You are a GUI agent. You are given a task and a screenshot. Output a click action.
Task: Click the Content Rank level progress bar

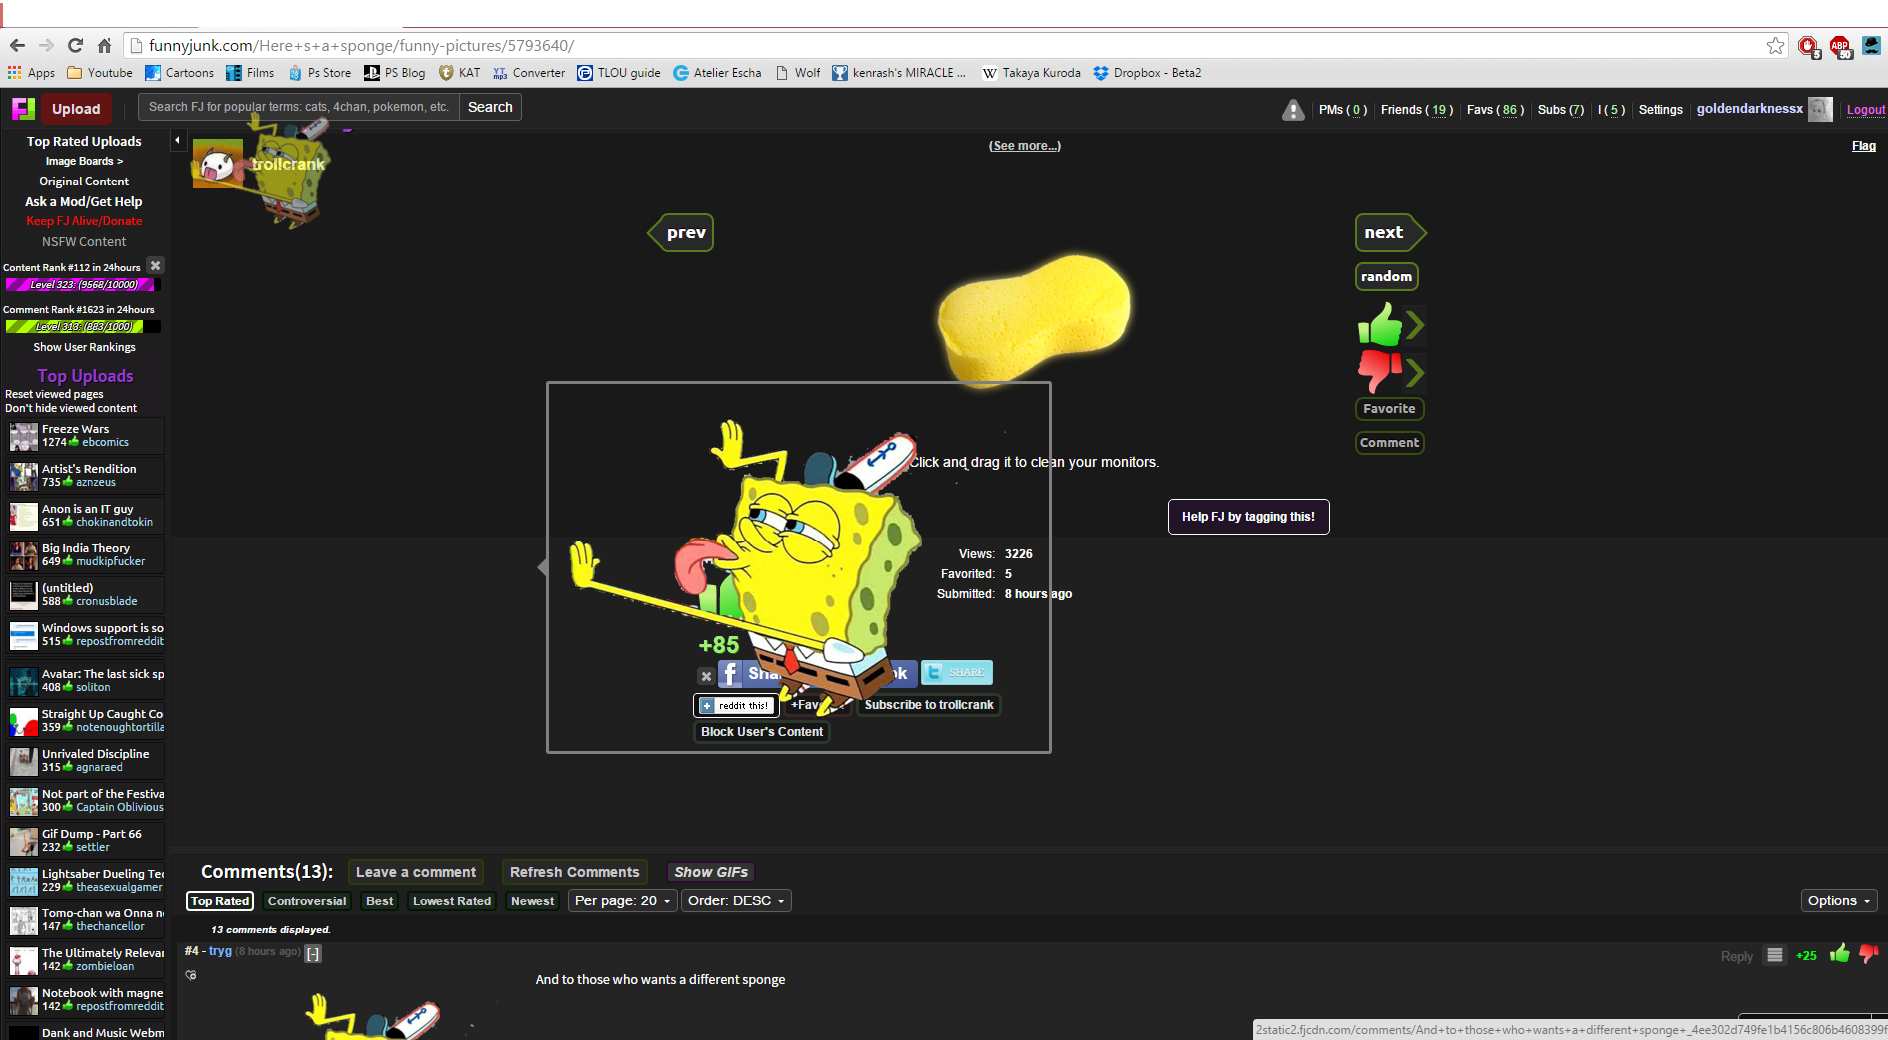(82, 285)
